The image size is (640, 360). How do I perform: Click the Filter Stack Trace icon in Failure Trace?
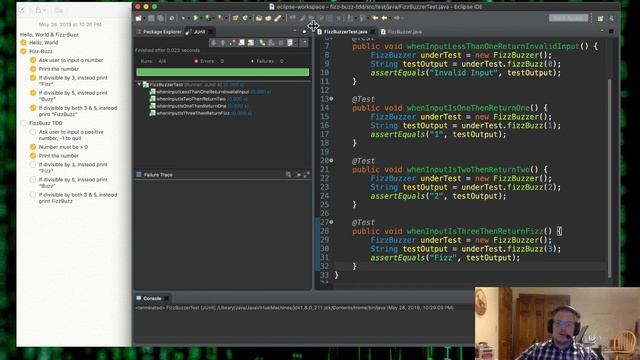pyautogui.click(x=289, y=175)
